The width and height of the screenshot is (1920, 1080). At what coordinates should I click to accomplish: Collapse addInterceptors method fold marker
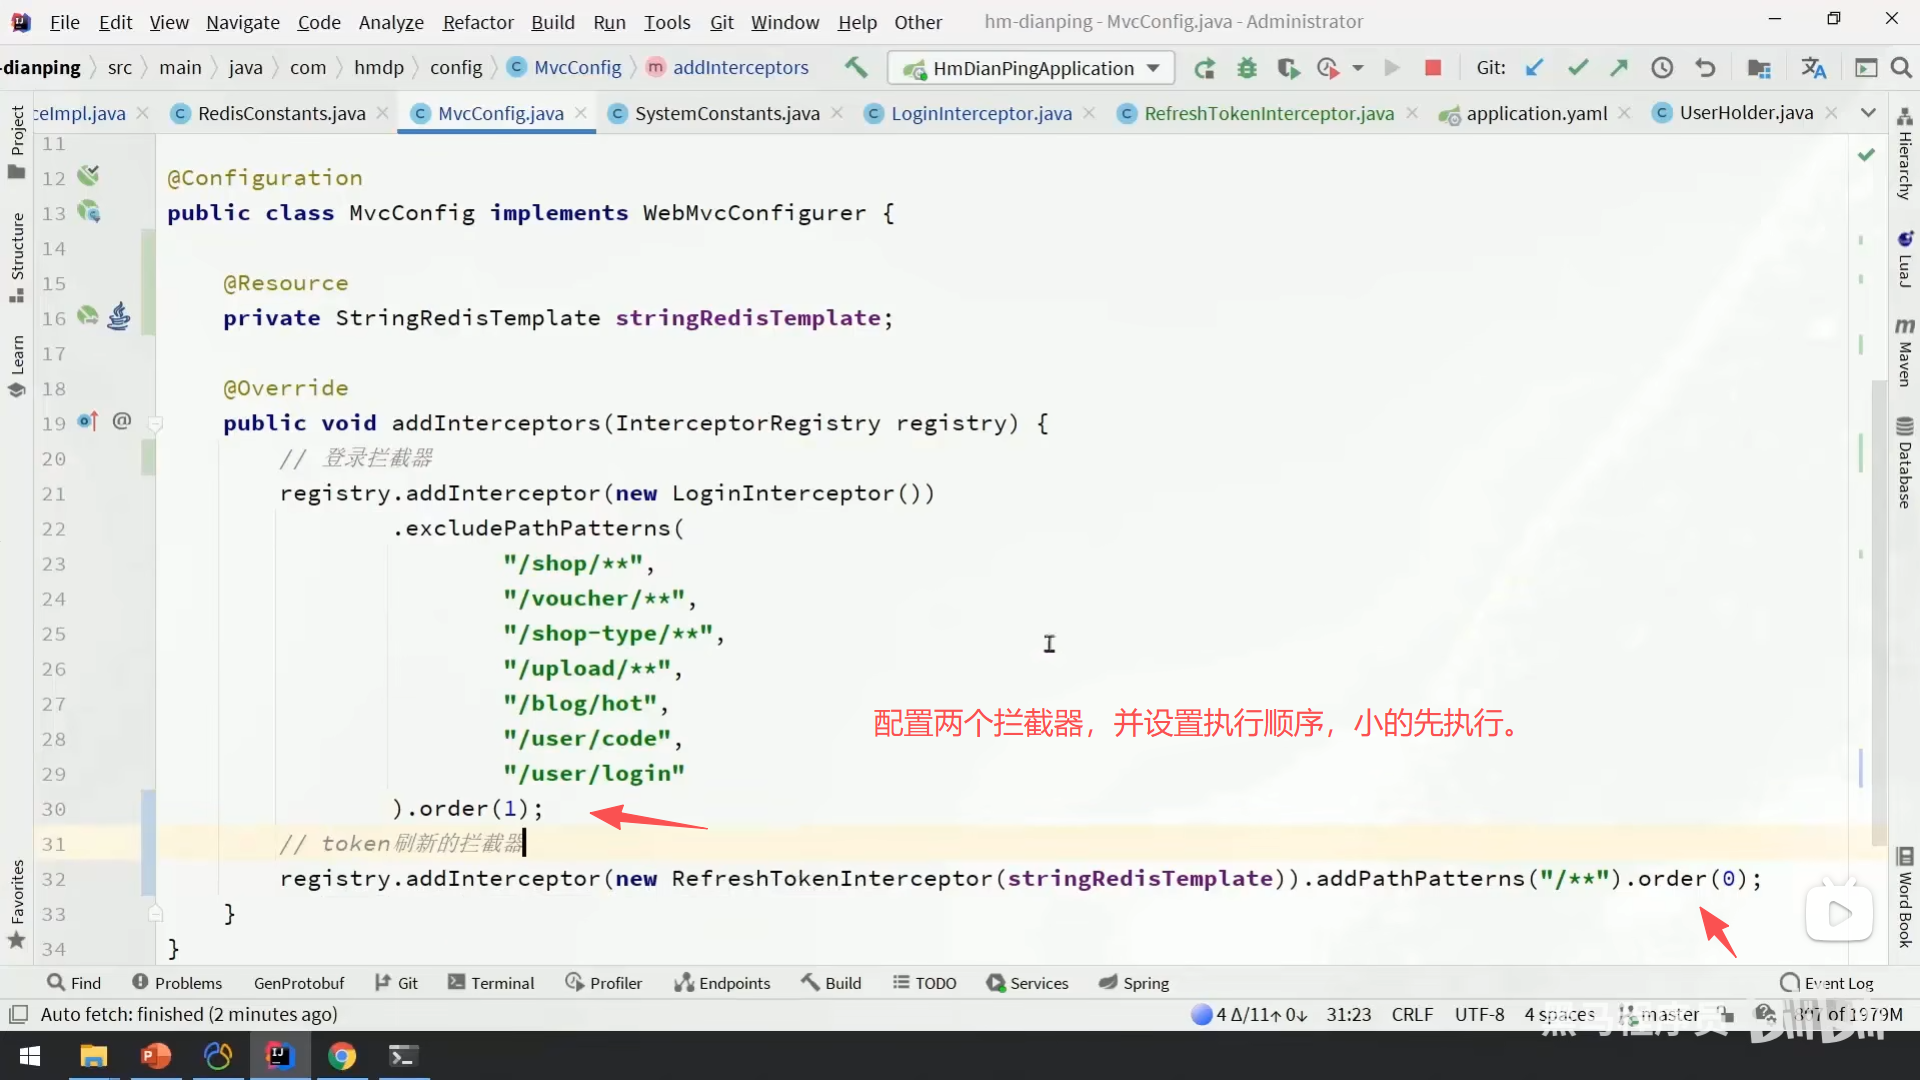coord(155,424)
